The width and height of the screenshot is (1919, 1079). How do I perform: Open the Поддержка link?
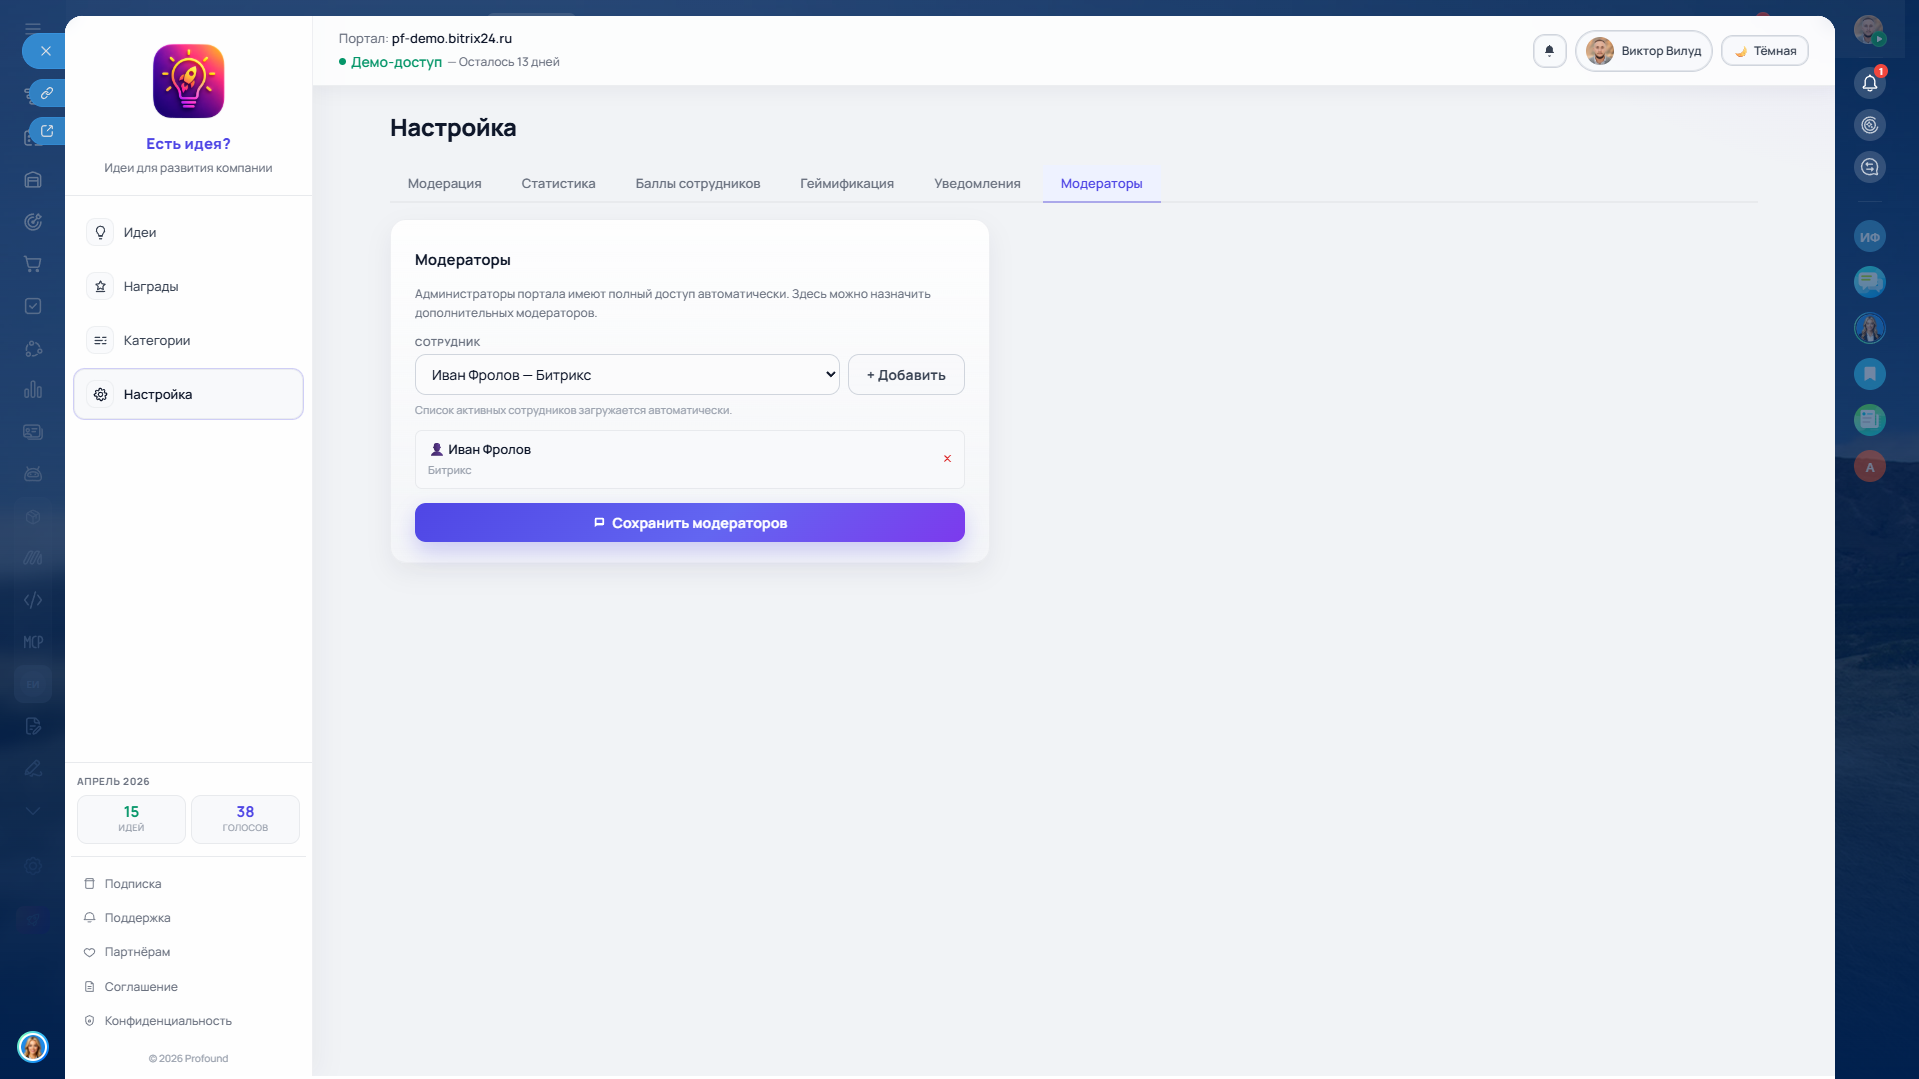137,918
